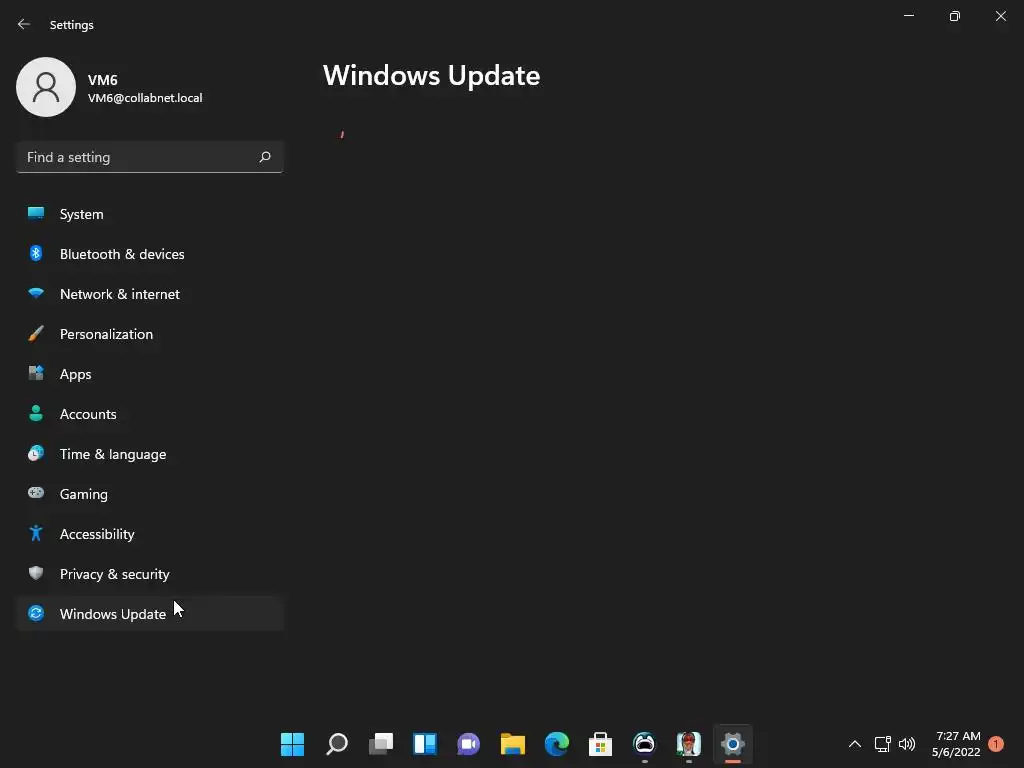1024x768 pixels.
Task: Select Windows Update in sidebar
Action: [x=150, y=614]
